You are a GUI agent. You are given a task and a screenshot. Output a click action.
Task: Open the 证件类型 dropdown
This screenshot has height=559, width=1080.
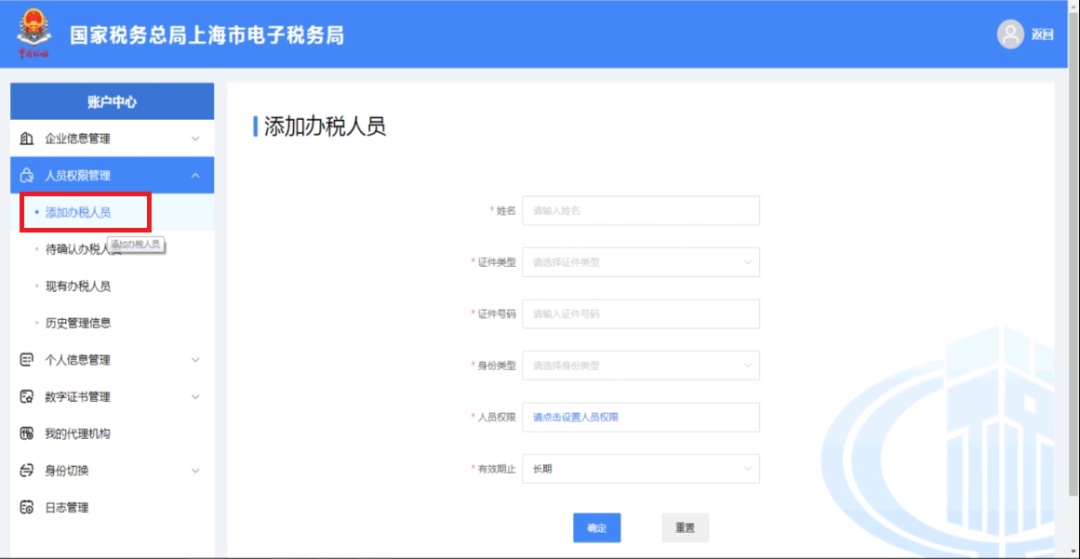tap(641, 262)
